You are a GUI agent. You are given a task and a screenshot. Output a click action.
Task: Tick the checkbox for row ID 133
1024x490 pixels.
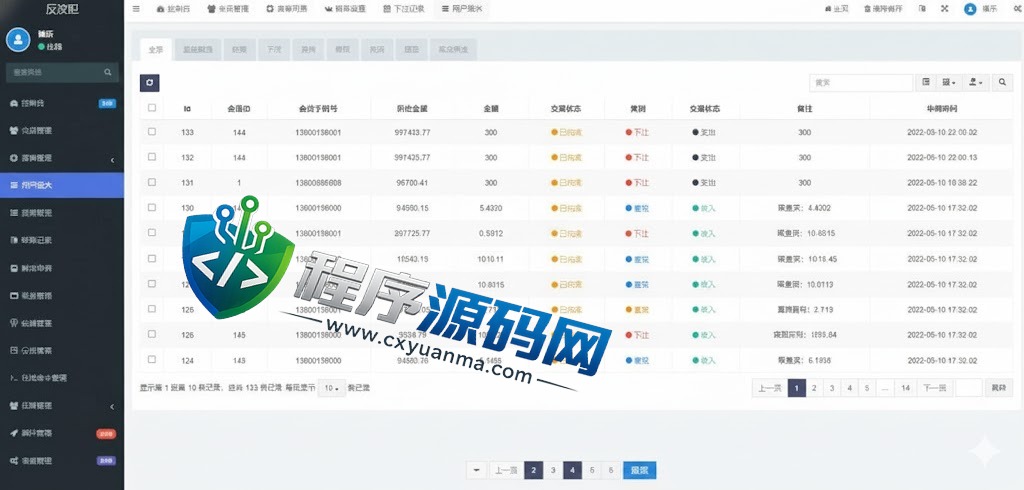point(152,131)
